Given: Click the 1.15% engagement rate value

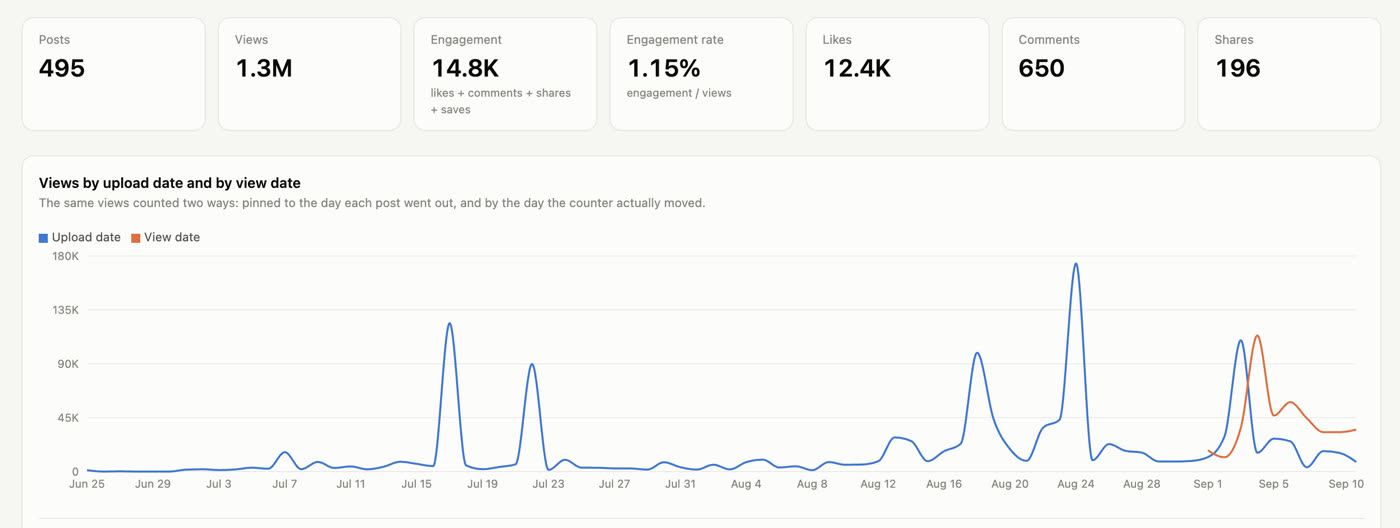Looking at the screenshot, I should (664, 69).
